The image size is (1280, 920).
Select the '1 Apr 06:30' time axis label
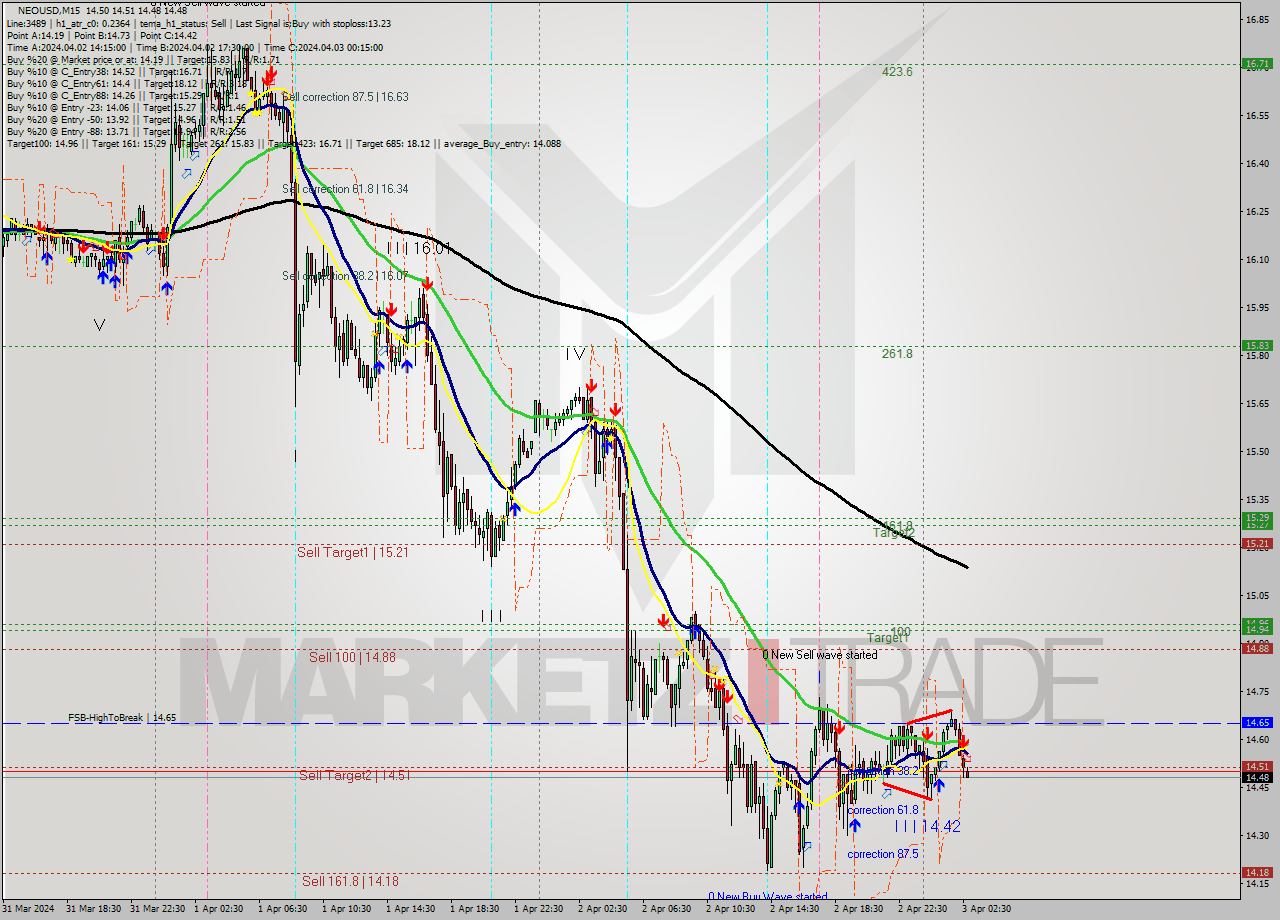[284, 909]
